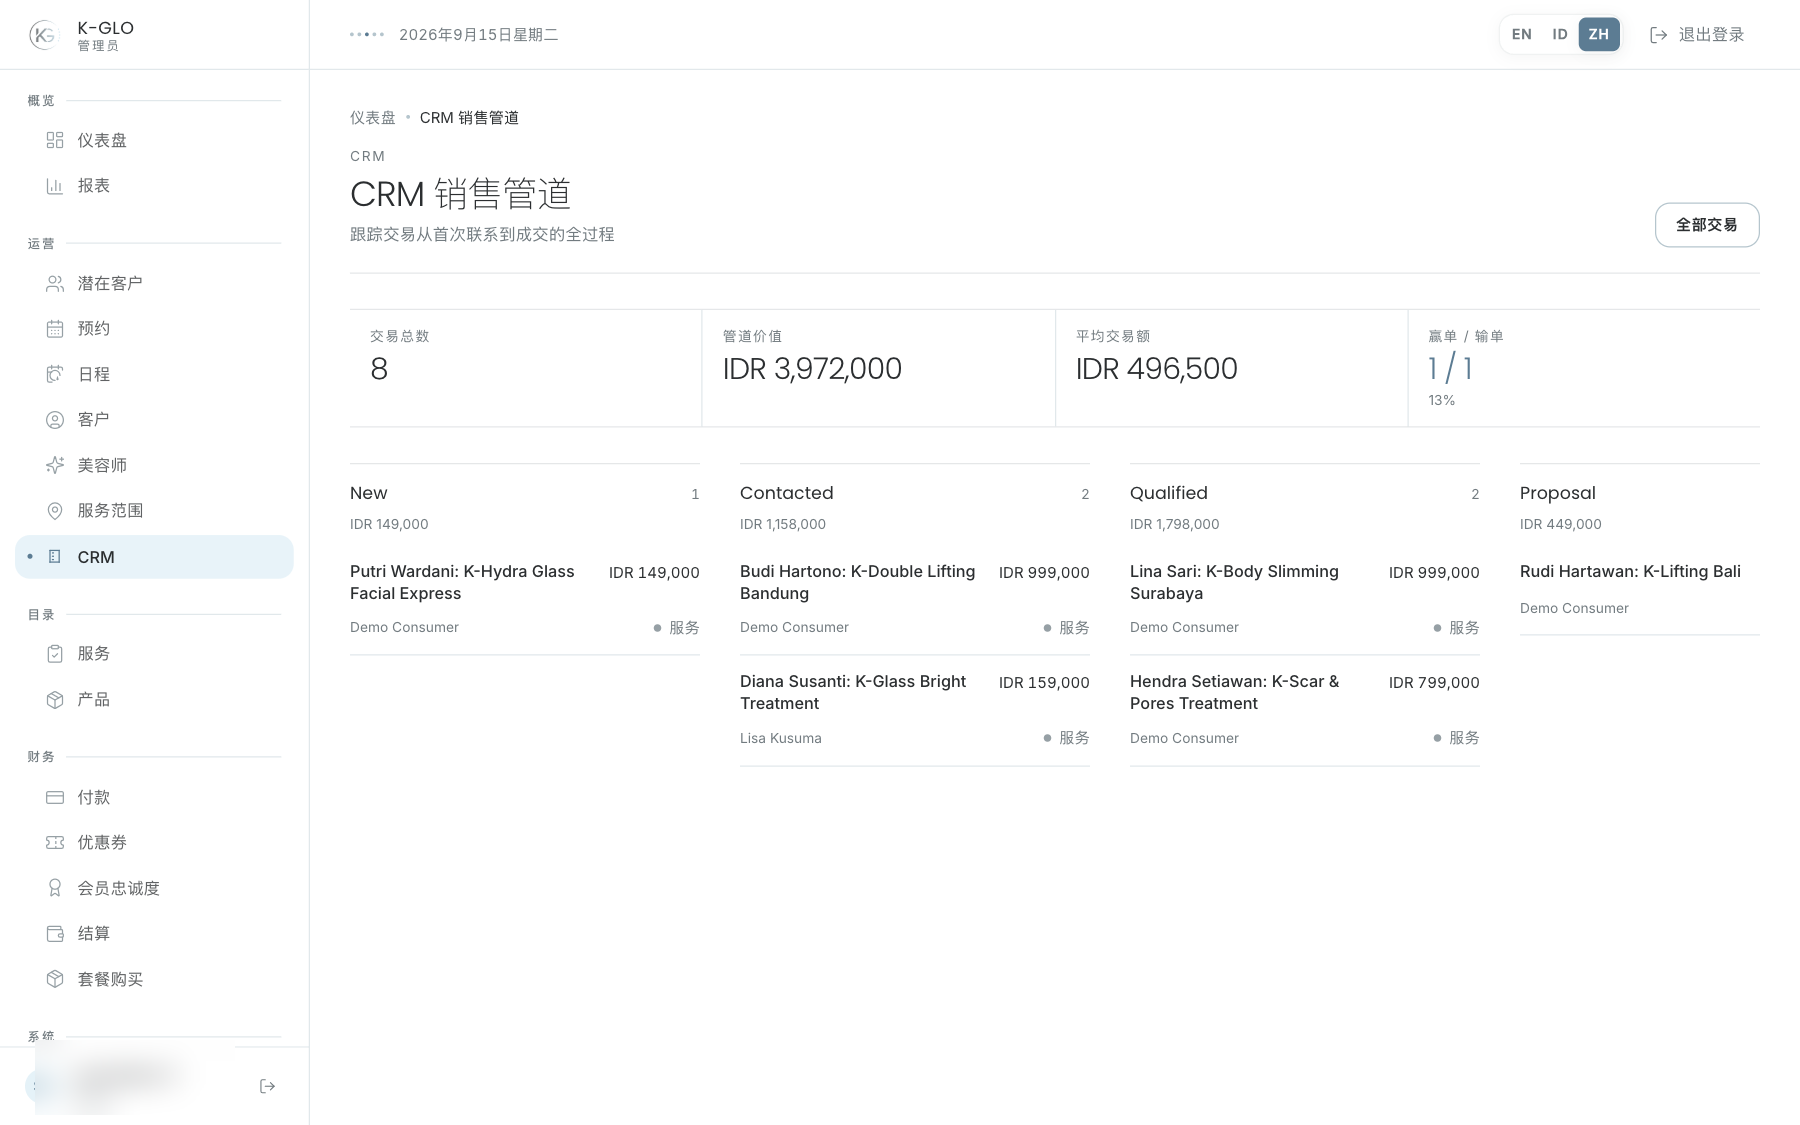Screen dimensions: 1800x1125
Task: Click the Contacted column header
Action: pyautogui.click(x=786, y=493)
